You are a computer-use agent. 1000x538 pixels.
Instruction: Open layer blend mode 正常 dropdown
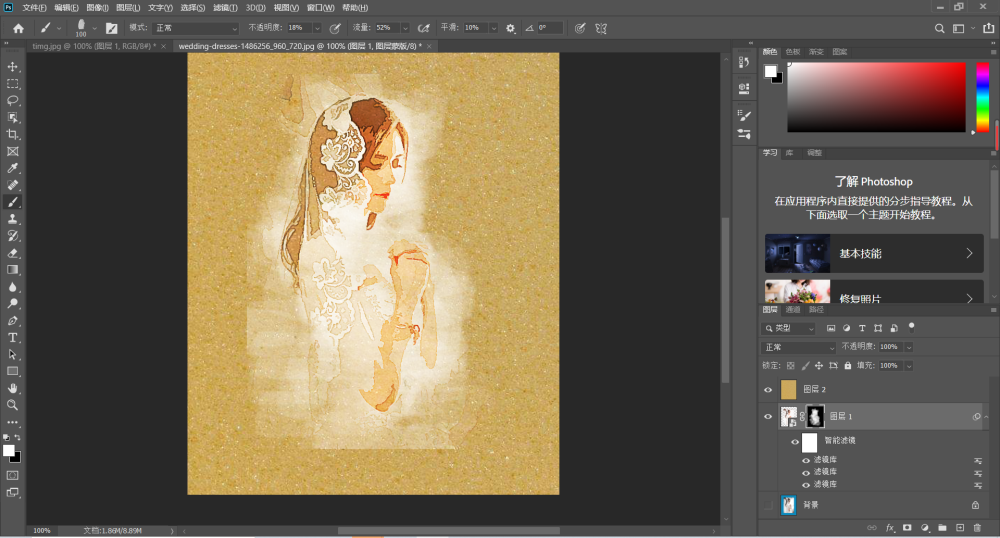tap(798, 347)
